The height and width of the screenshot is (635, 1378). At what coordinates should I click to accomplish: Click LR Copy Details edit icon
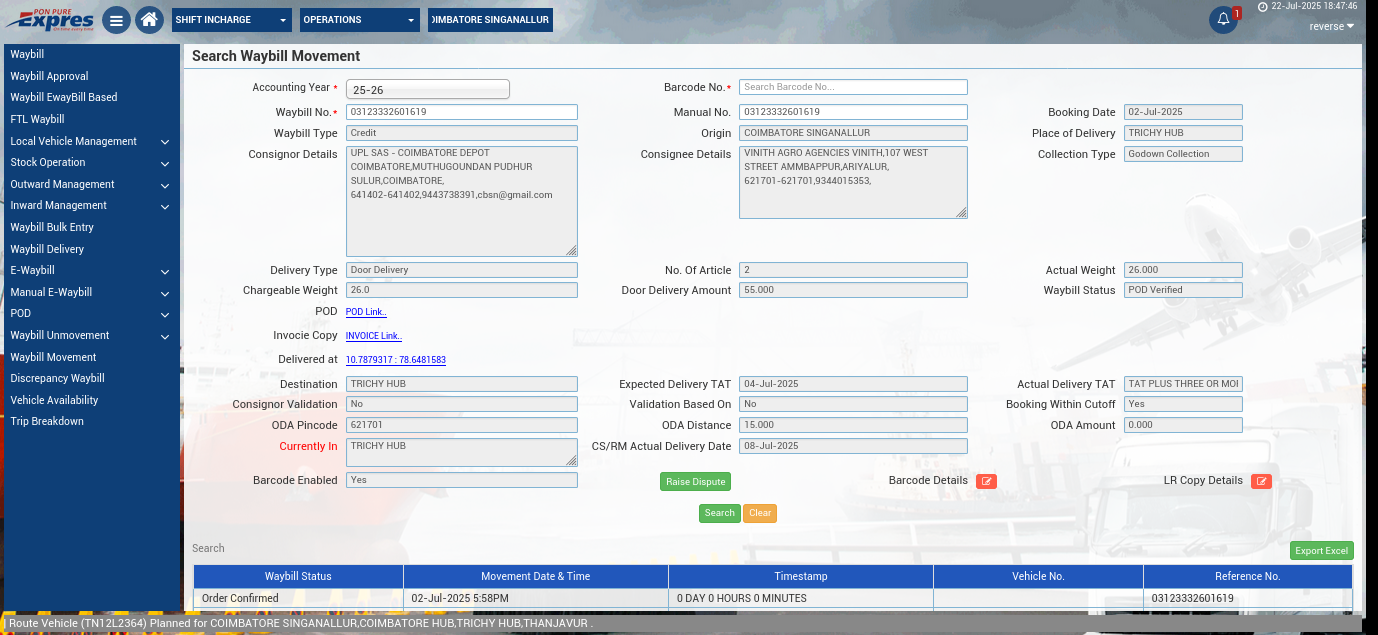click(x=1261, y=482)
